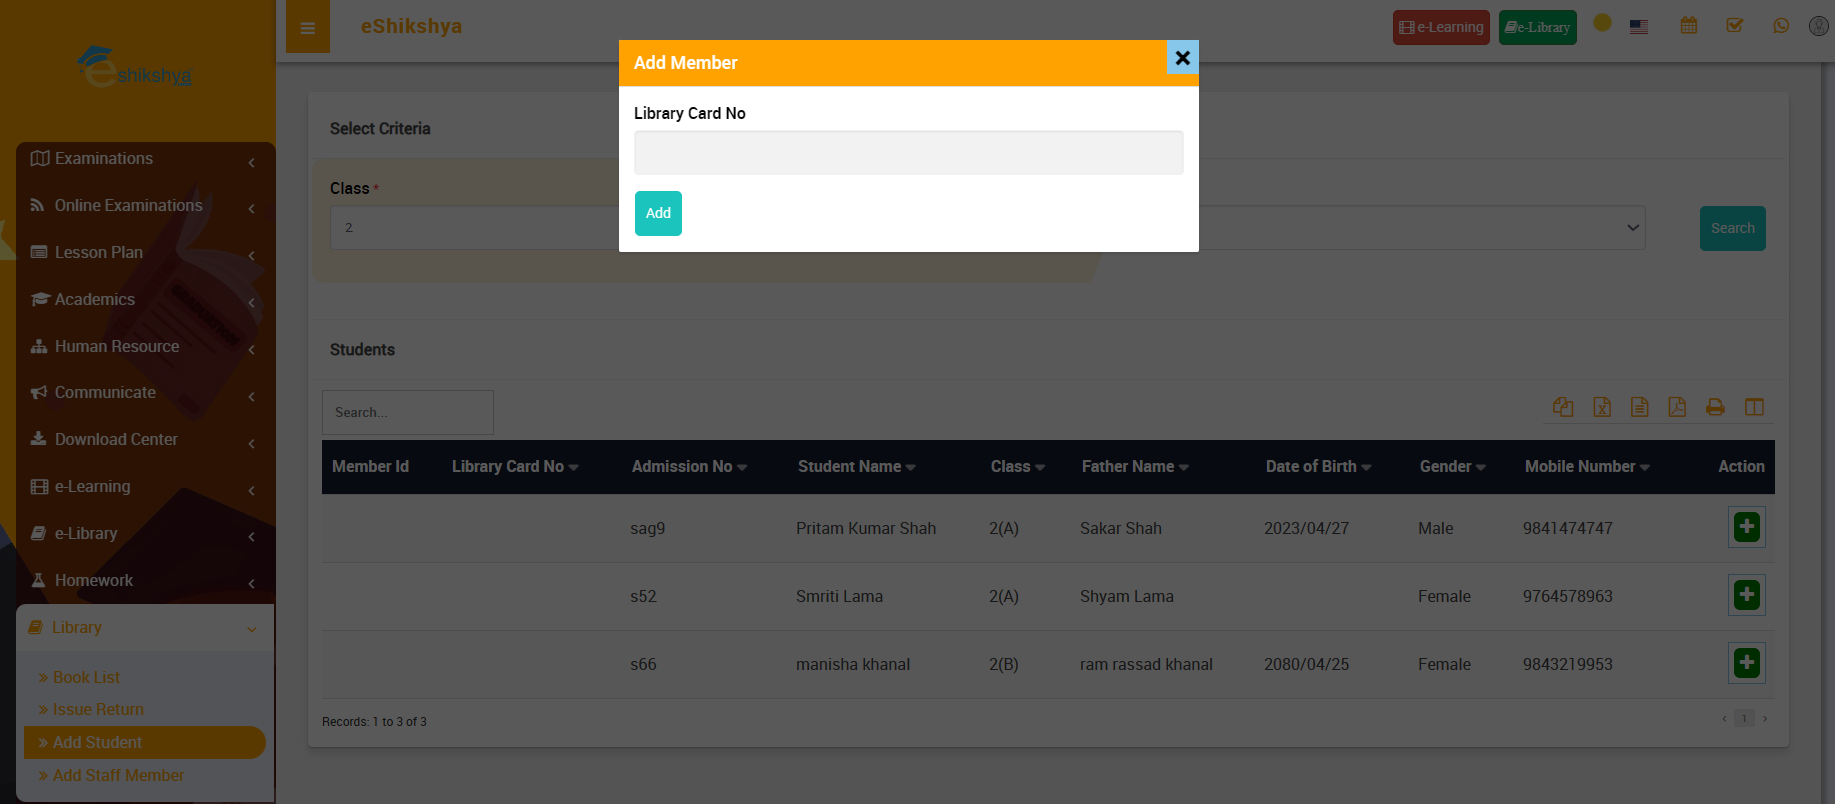
Task: Open the WhatsApp icon in header
Action: point(1781,26)
